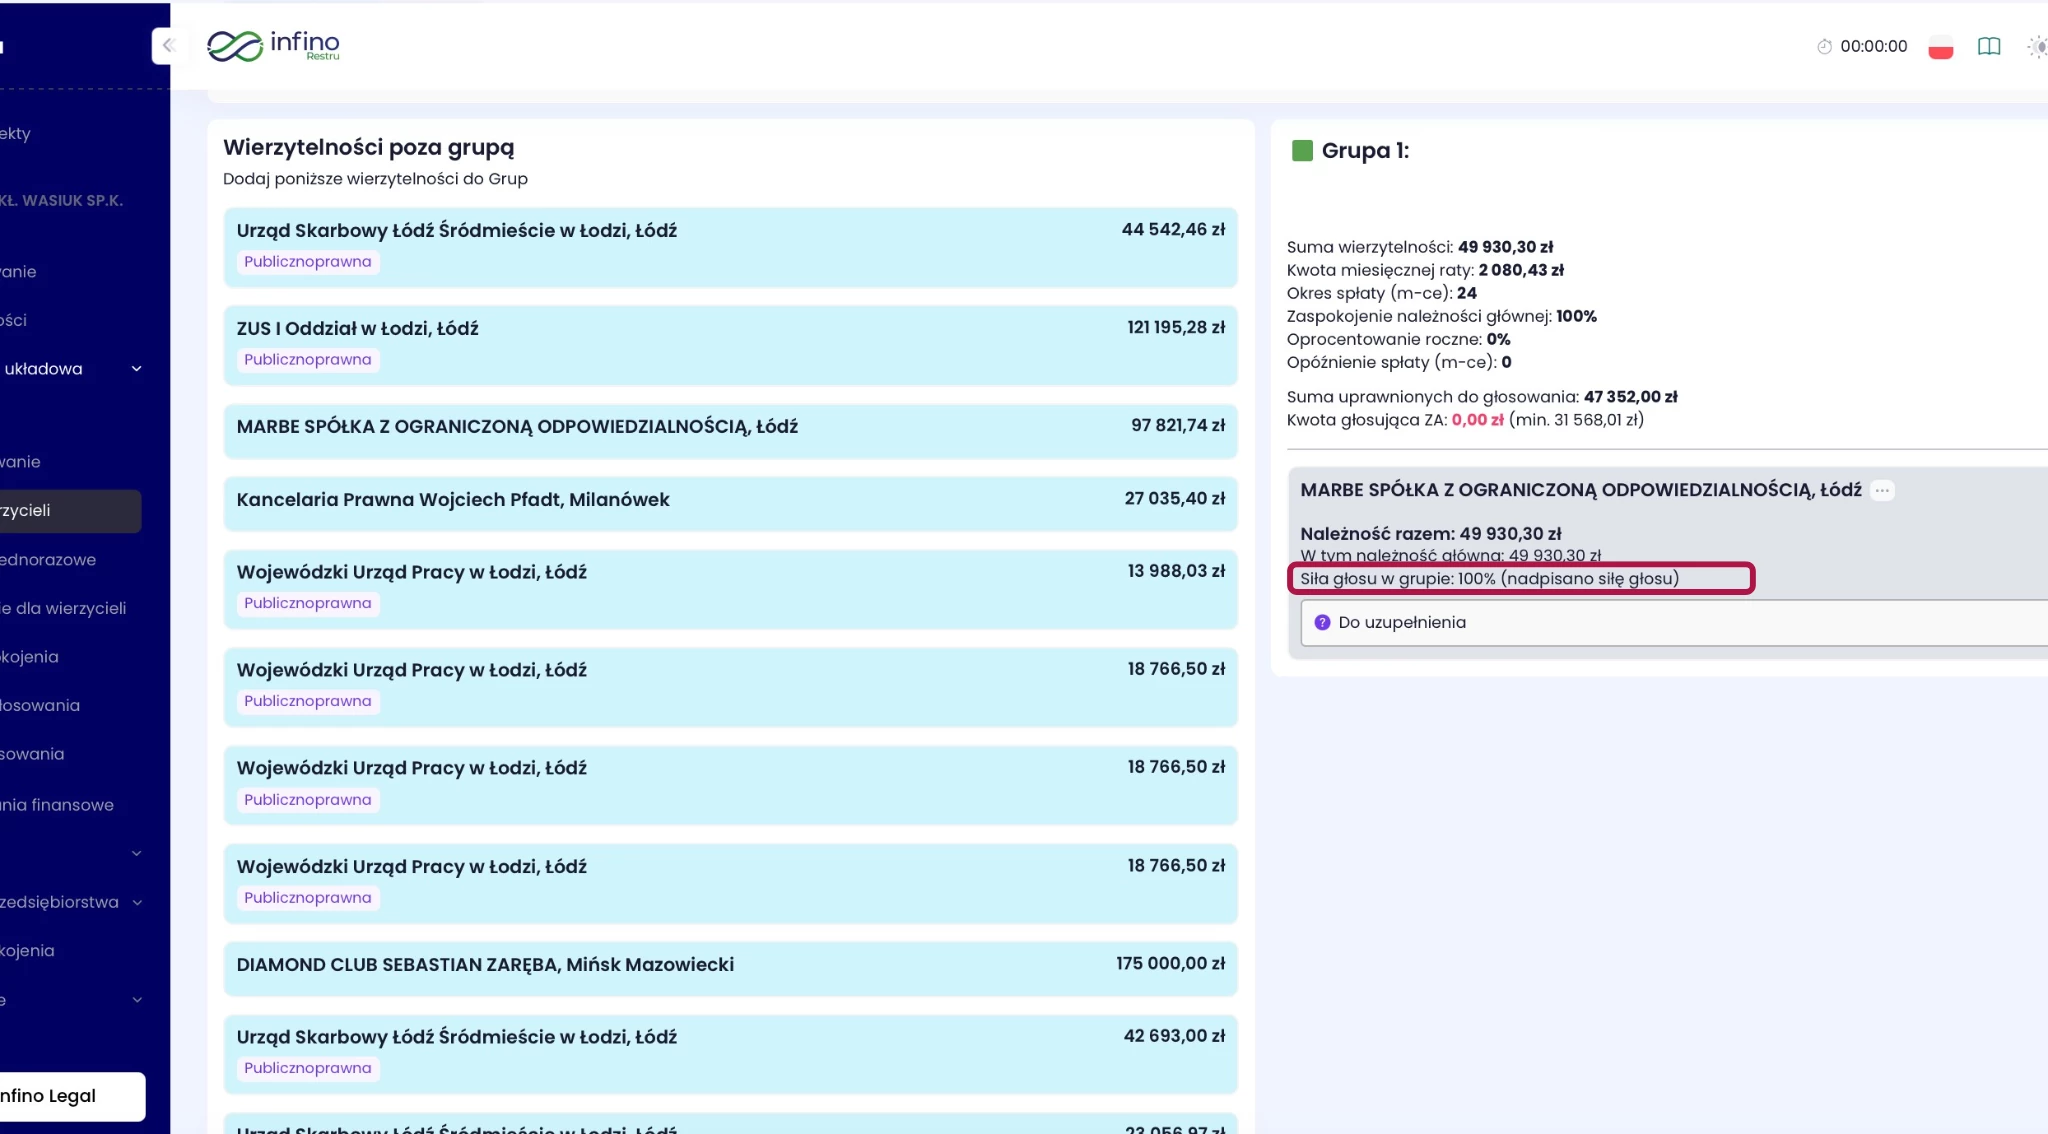Select the Urząd Skarbowy card for 44 542,46 zł
This screenshot has height=1134, width=2048.
[x=730, y=247]
